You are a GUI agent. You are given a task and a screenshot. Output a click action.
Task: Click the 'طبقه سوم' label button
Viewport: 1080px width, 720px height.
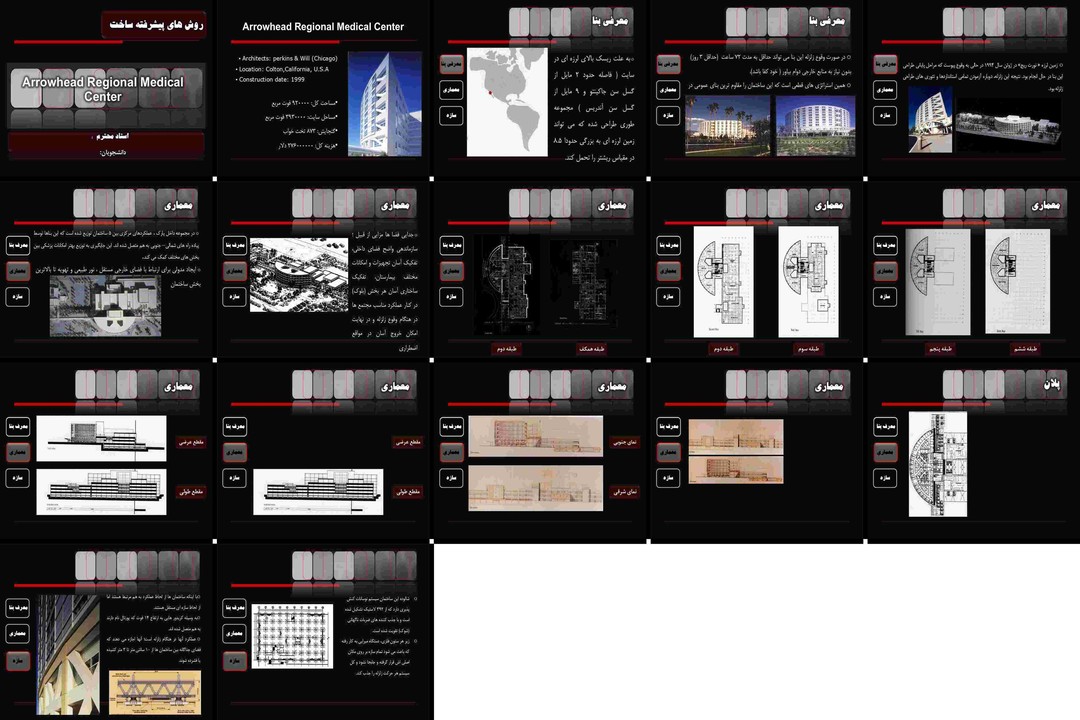coord(808,349)
